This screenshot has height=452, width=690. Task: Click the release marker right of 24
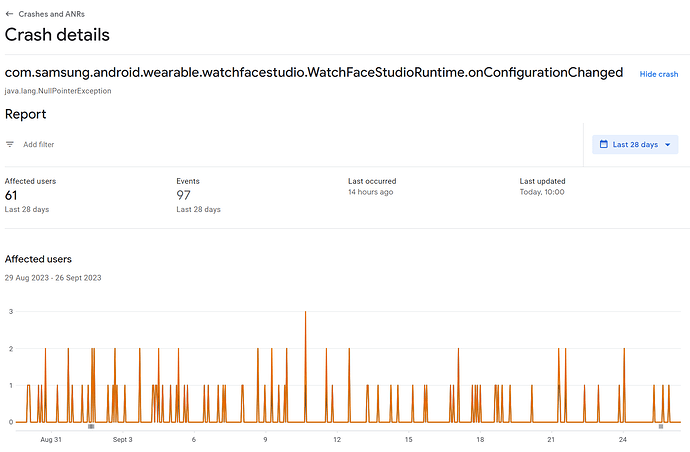point(660,427)
